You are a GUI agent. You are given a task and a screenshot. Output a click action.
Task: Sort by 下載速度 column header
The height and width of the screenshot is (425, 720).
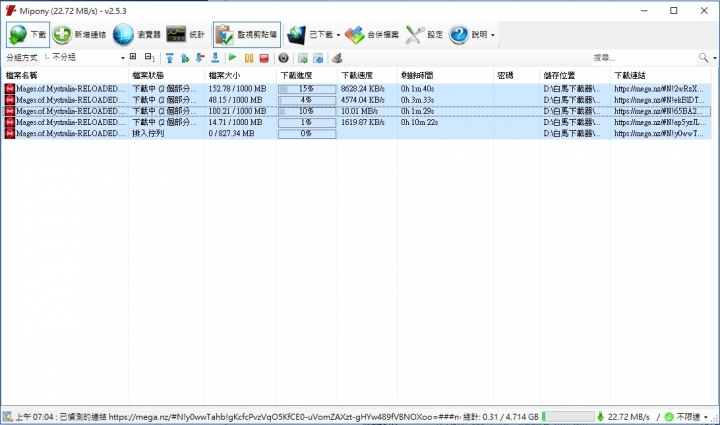click(367, 75)
